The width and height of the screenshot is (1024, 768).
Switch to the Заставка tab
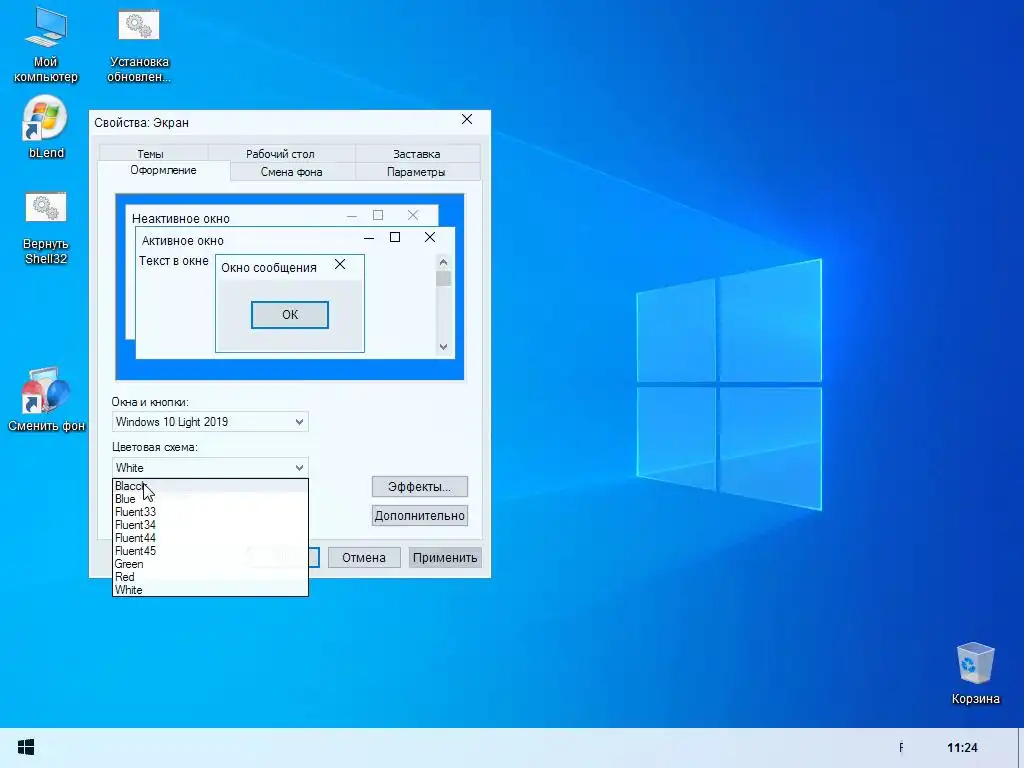pos(417,153)
